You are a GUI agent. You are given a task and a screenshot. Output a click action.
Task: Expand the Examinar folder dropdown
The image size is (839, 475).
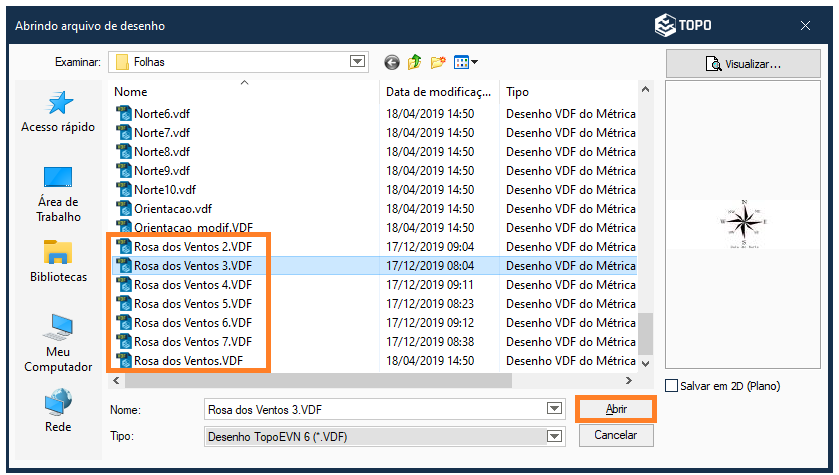[x=358, y=62]
